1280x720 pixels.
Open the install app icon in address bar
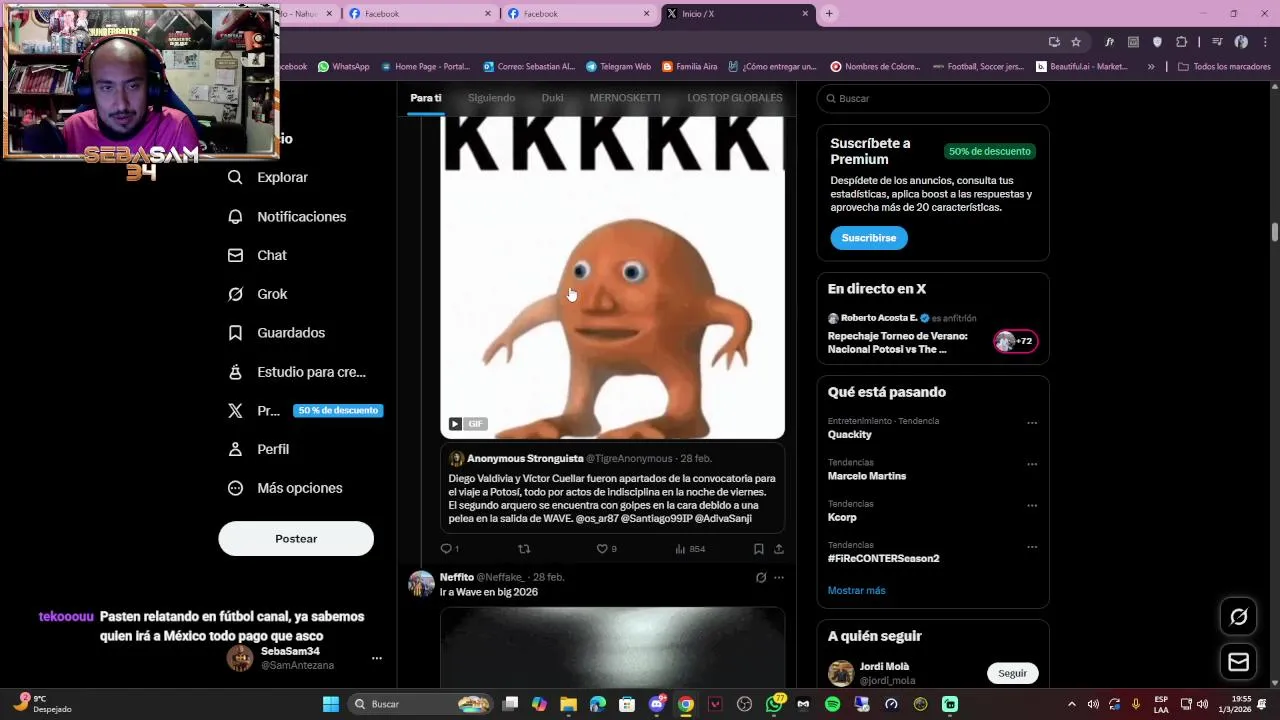1054,42
